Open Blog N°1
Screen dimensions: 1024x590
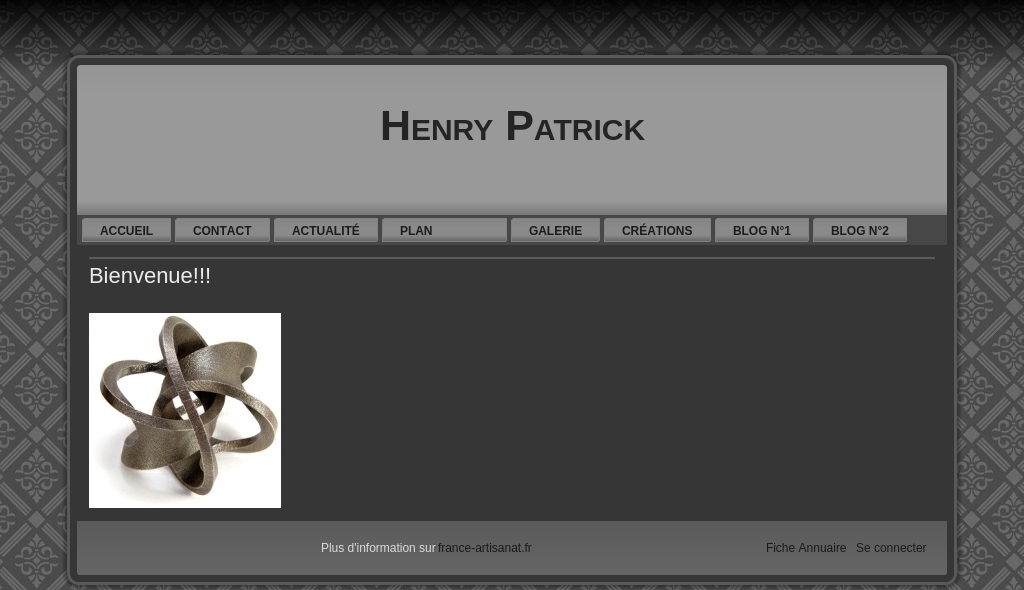coord(761,230)
